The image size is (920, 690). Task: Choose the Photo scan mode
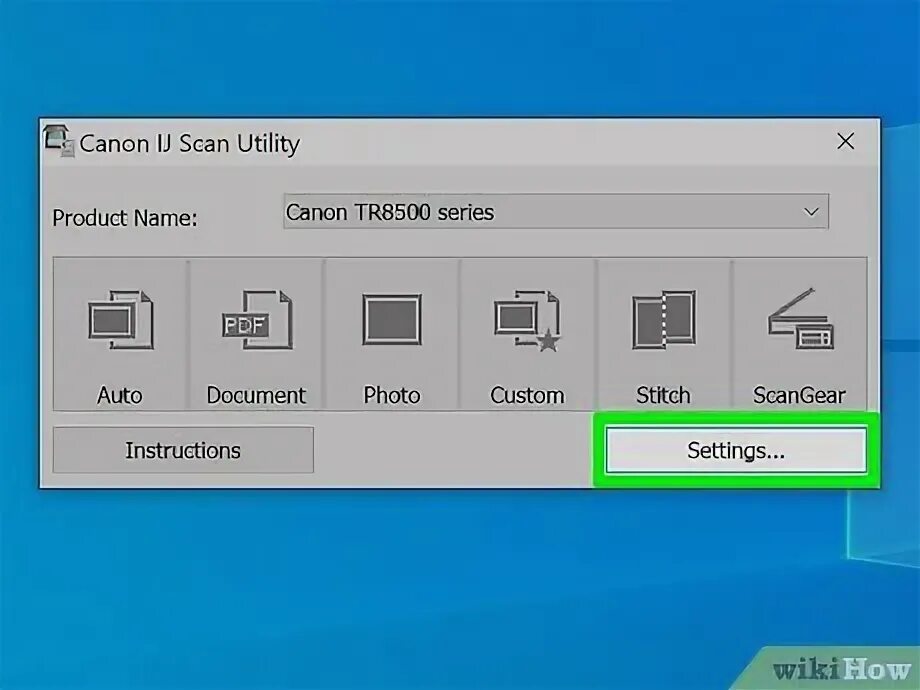click(392, 334)
